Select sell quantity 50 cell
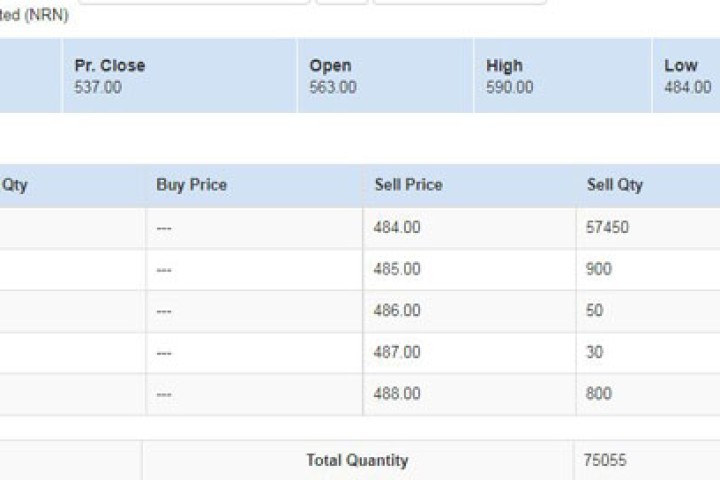Image resolution: width=720 pixels, height=480 pixels. click(594, 311)
